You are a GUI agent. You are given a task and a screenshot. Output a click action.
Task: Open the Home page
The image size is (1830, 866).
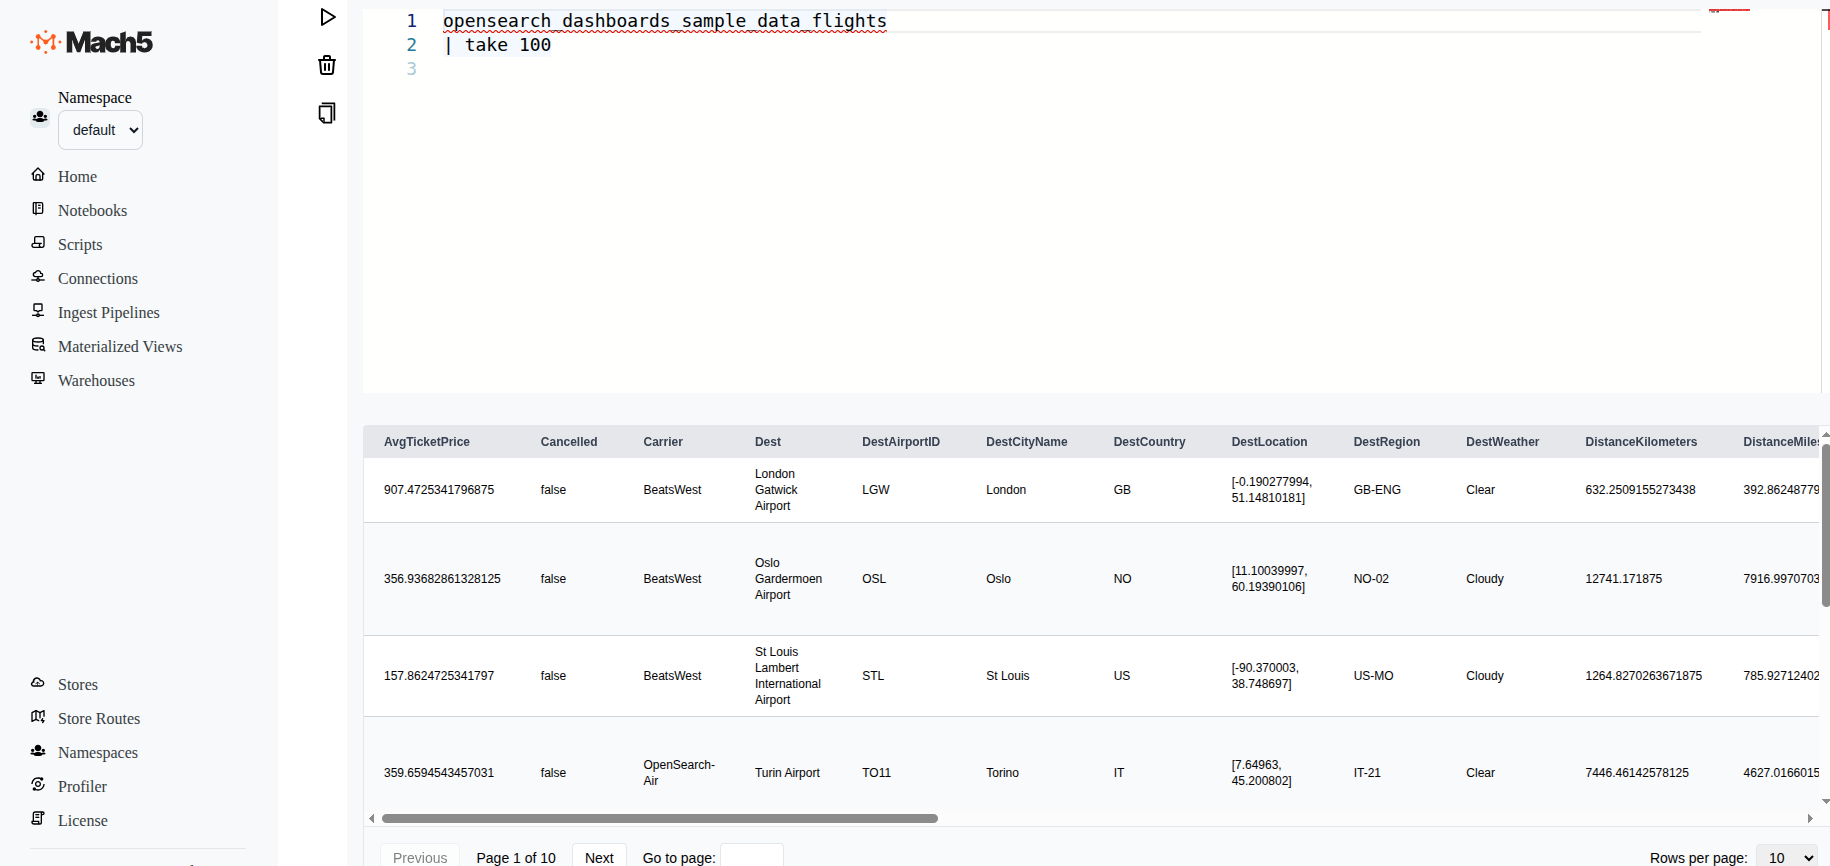[77, 177]
